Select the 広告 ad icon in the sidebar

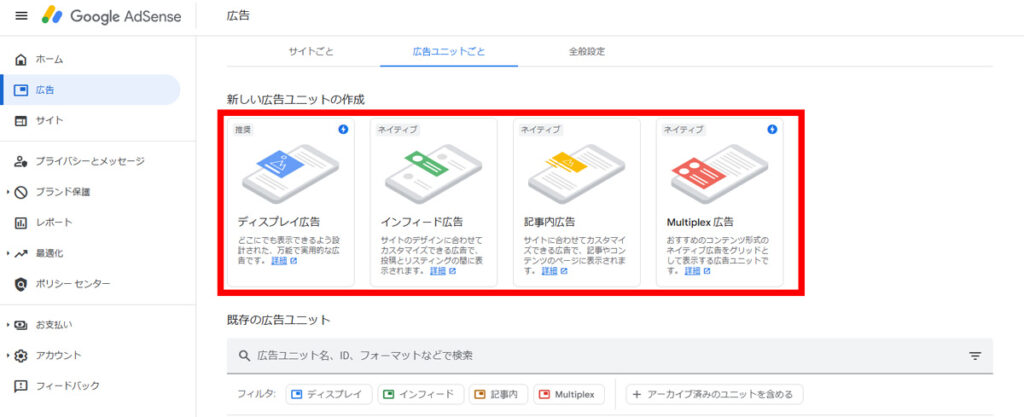(x=21, y=90)
